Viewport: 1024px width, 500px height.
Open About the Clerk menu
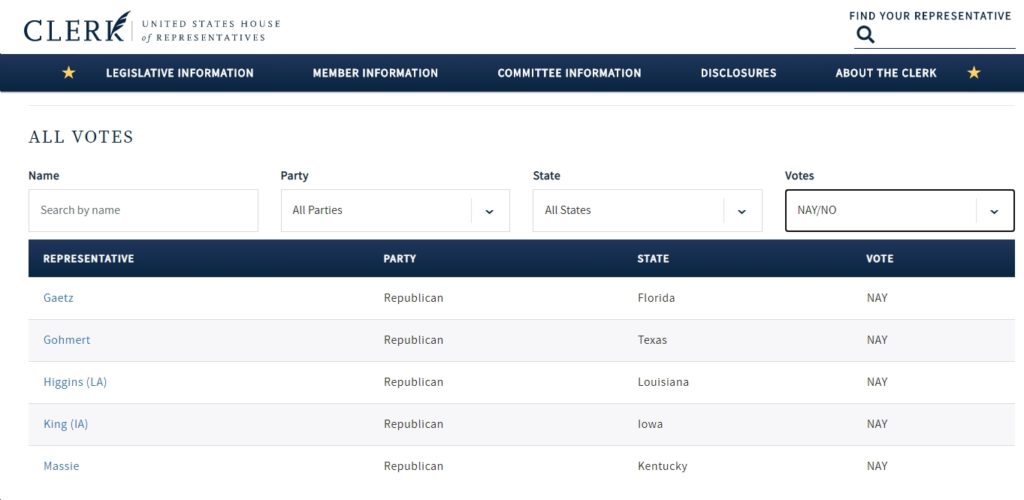[x=886, y=73]
